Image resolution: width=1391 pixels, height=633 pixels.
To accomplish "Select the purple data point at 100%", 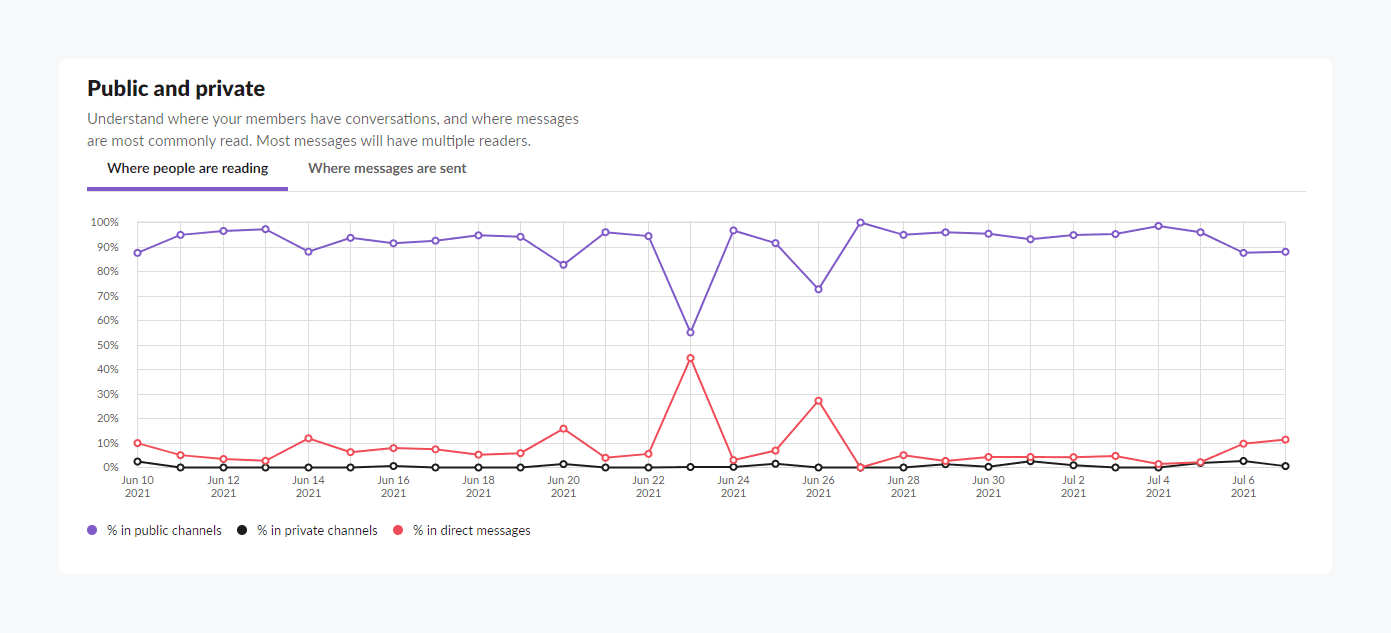I will click(x=860, y=223).
